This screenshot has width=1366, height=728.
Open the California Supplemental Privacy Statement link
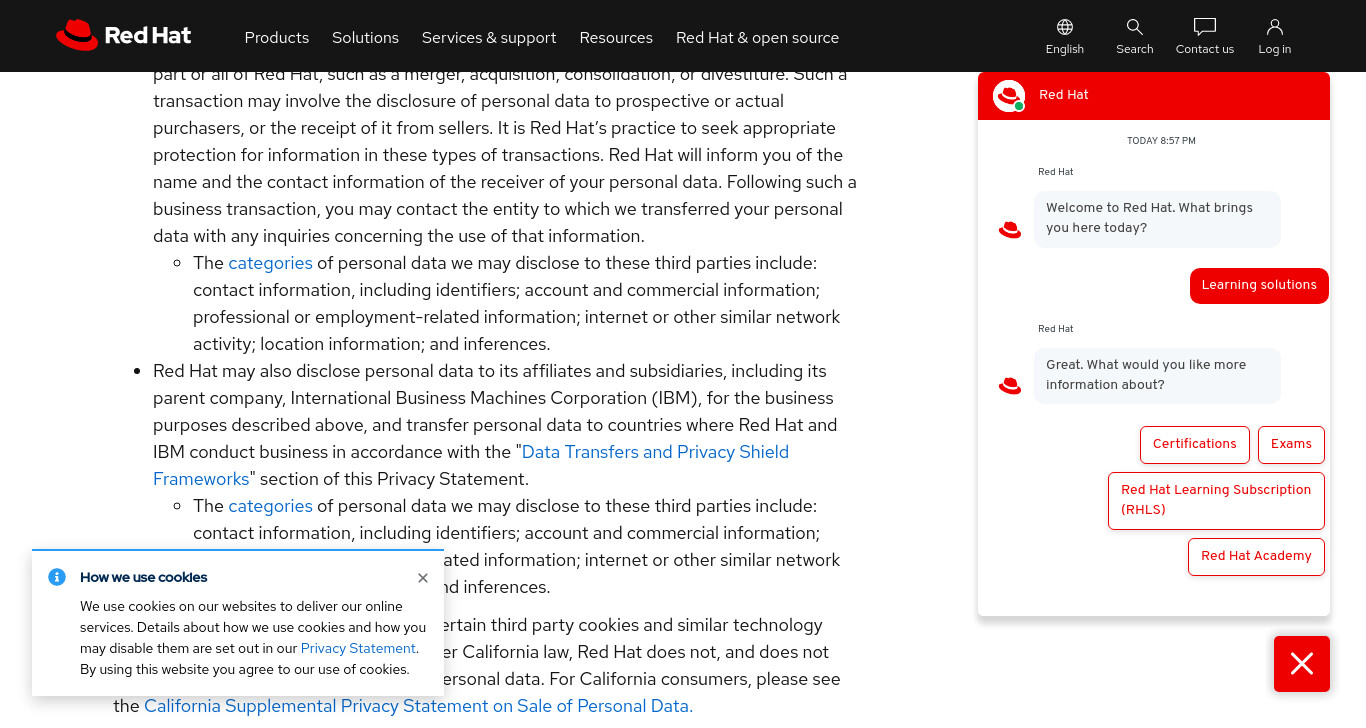[x=418, y=706]
